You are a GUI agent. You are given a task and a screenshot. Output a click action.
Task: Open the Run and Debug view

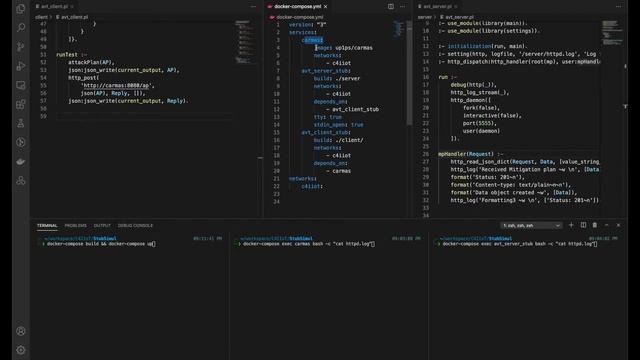(x=21, y=66)
